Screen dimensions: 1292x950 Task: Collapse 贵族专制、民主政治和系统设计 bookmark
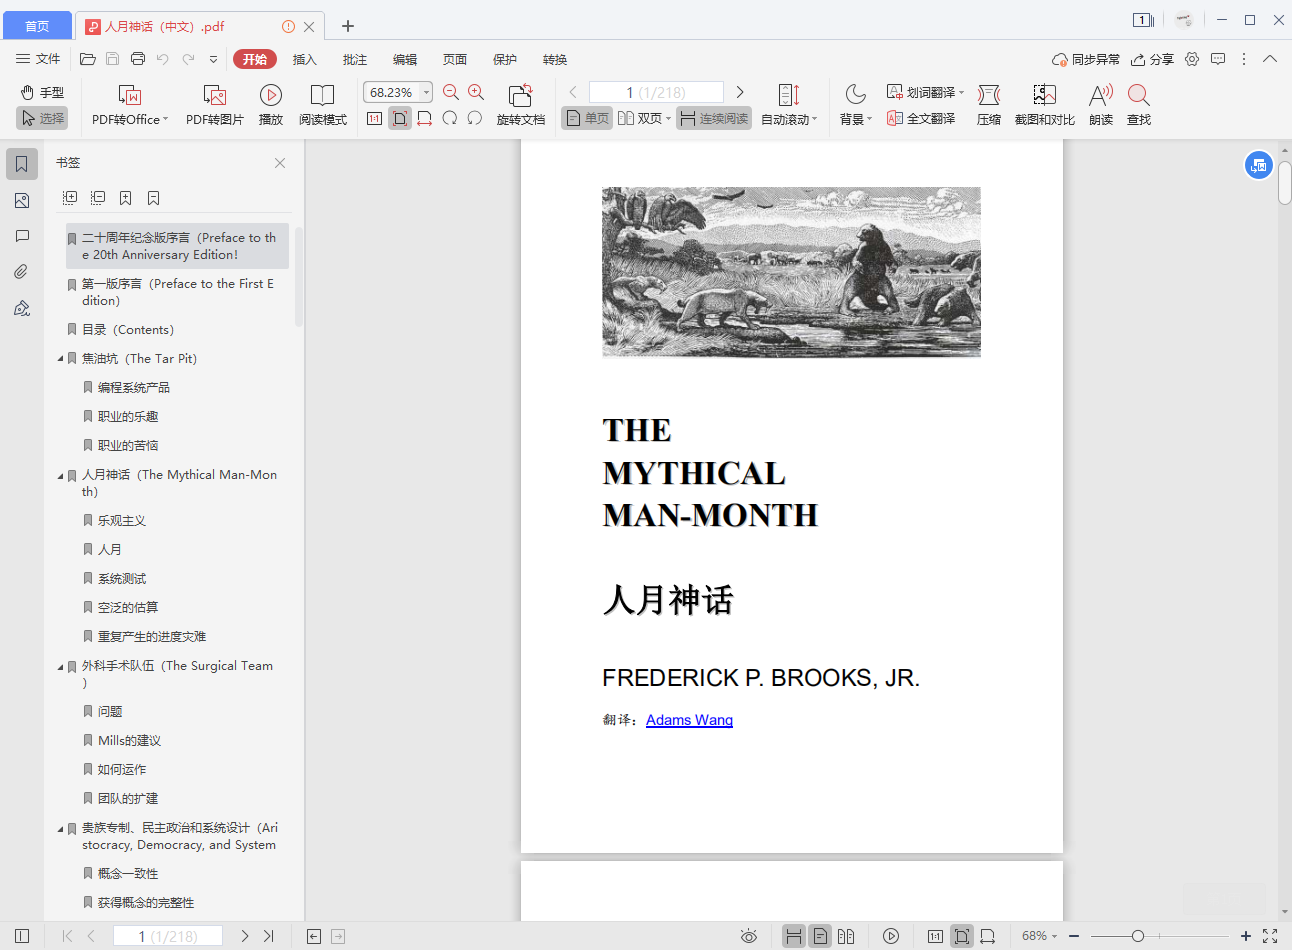[60, 828]
